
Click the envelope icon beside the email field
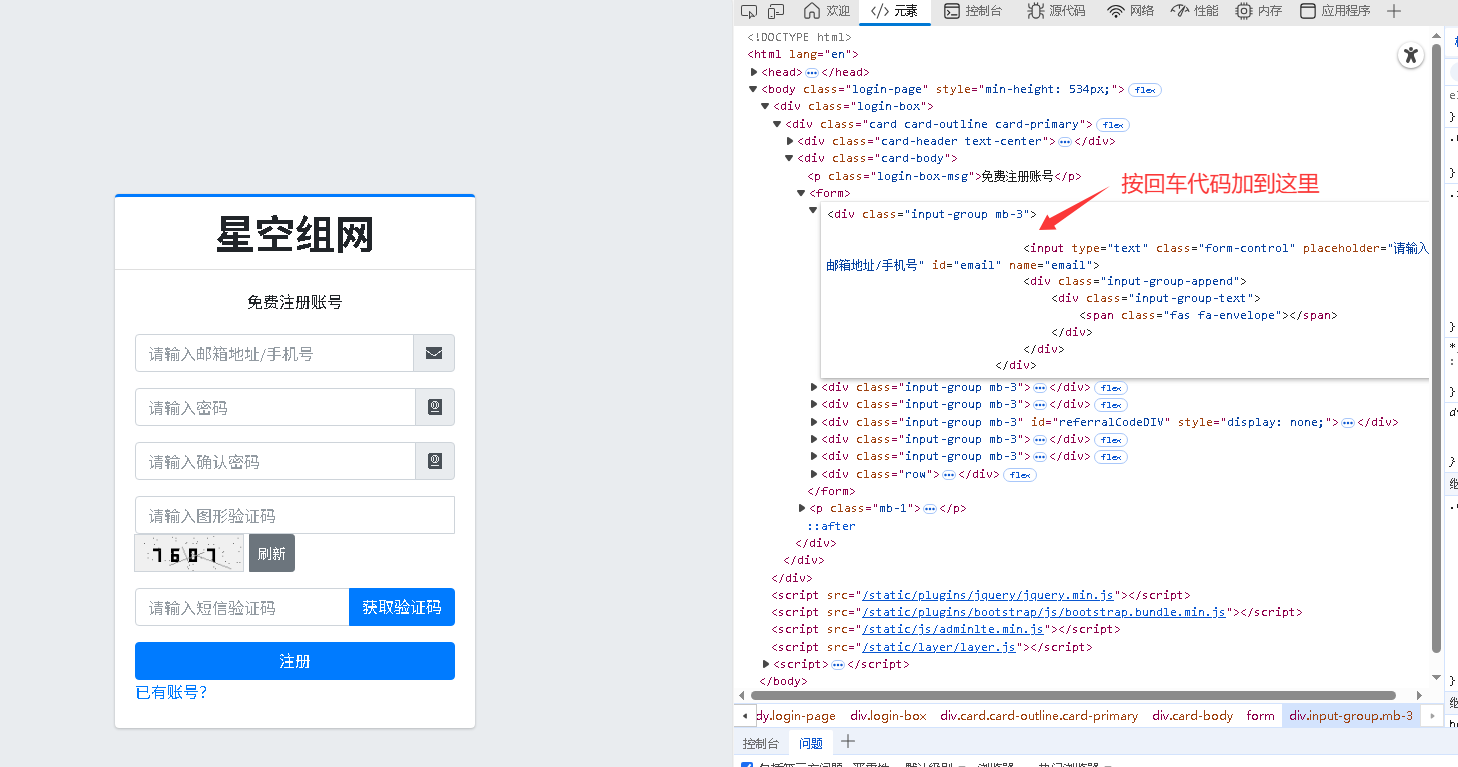pos(434,353)
